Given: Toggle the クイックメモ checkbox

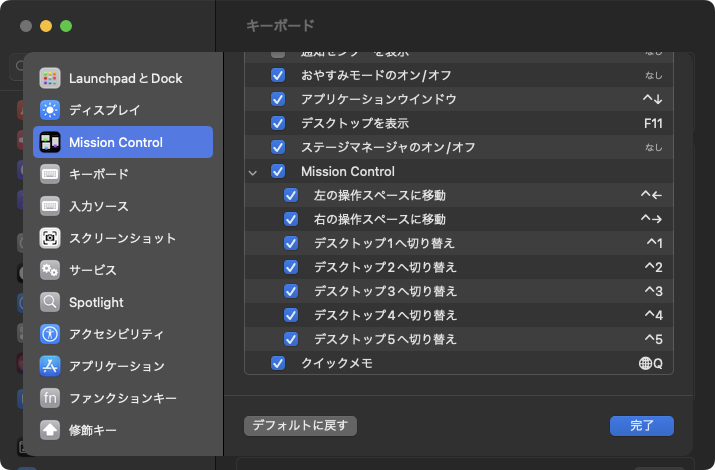Looking at the screenshot, I should click(278, 363).
